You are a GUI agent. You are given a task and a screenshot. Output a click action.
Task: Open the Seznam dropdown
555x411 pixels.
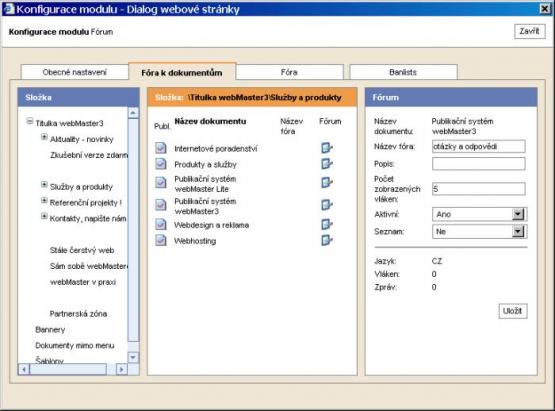pos(518,232)
